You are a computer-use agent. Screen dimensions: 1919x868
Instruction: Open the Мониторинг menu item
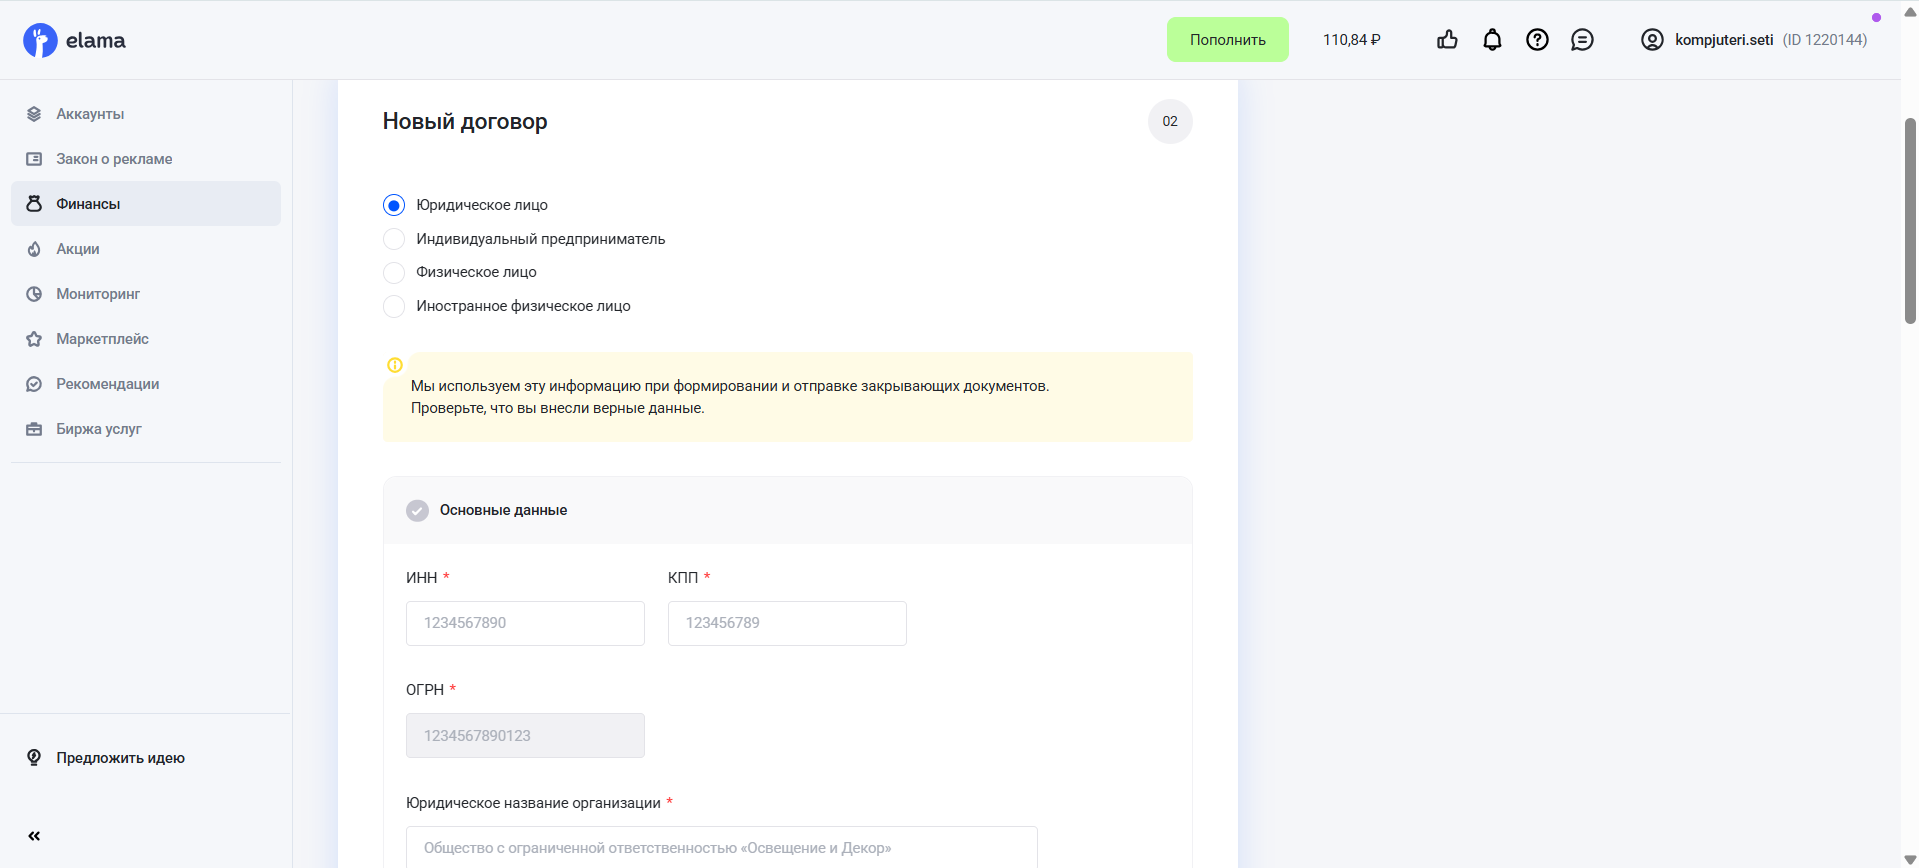[x=146, y=294]
